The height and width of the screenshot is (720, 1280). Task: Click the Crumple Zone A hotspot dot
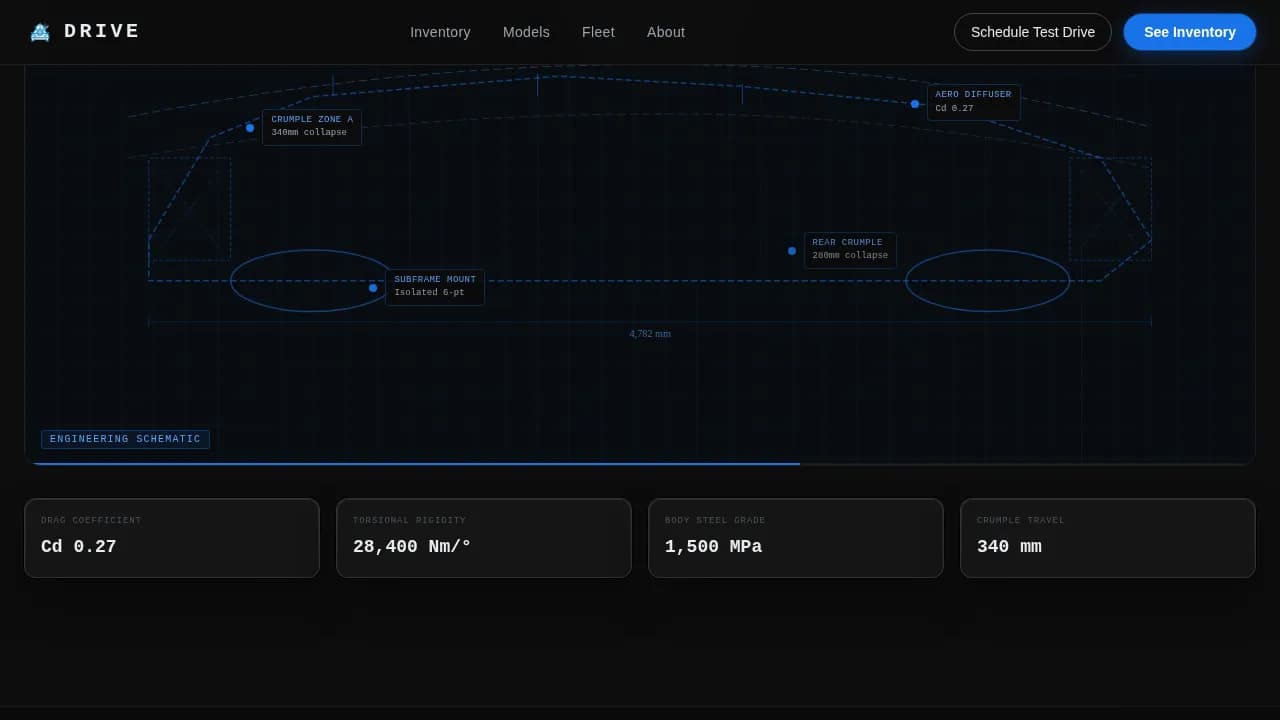pyautogui.click(x=250, y=128)
